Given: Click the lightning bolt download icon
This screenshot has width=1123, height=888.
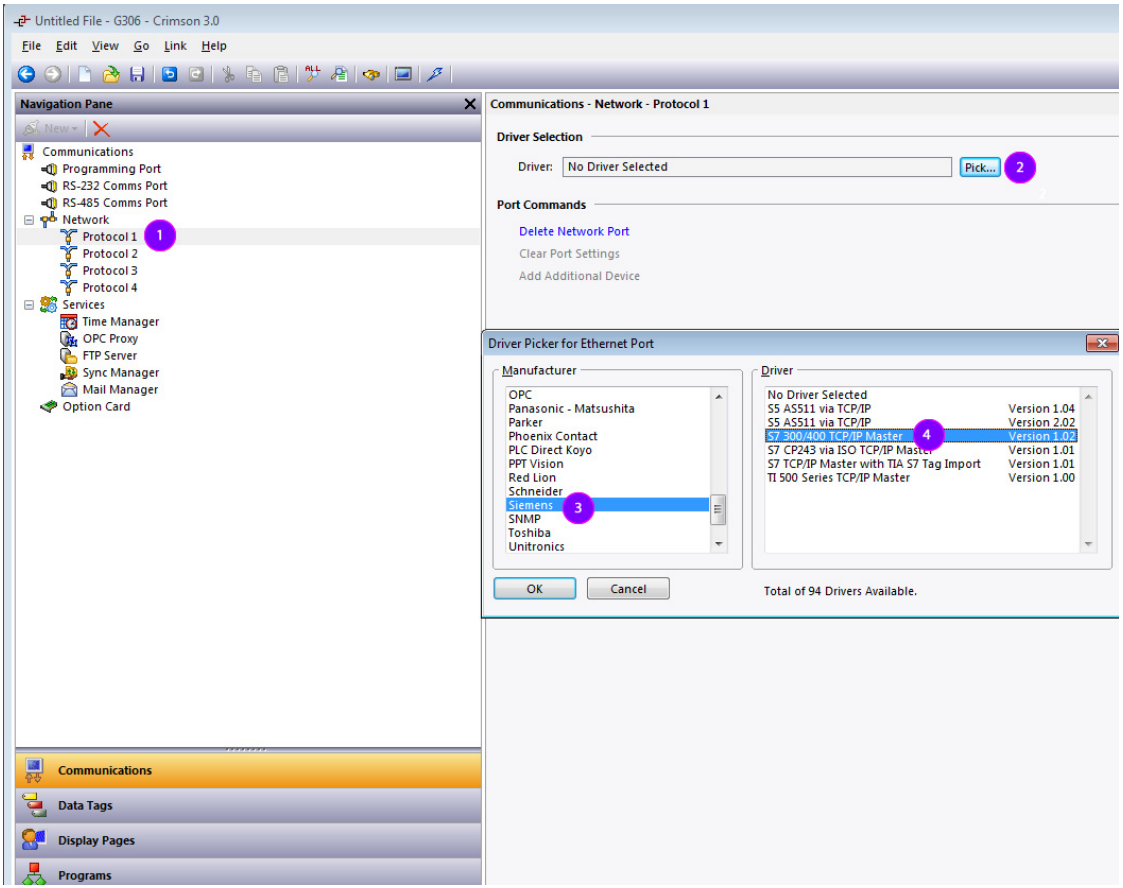Looking at the screenshot, I should tap(435, 74).
